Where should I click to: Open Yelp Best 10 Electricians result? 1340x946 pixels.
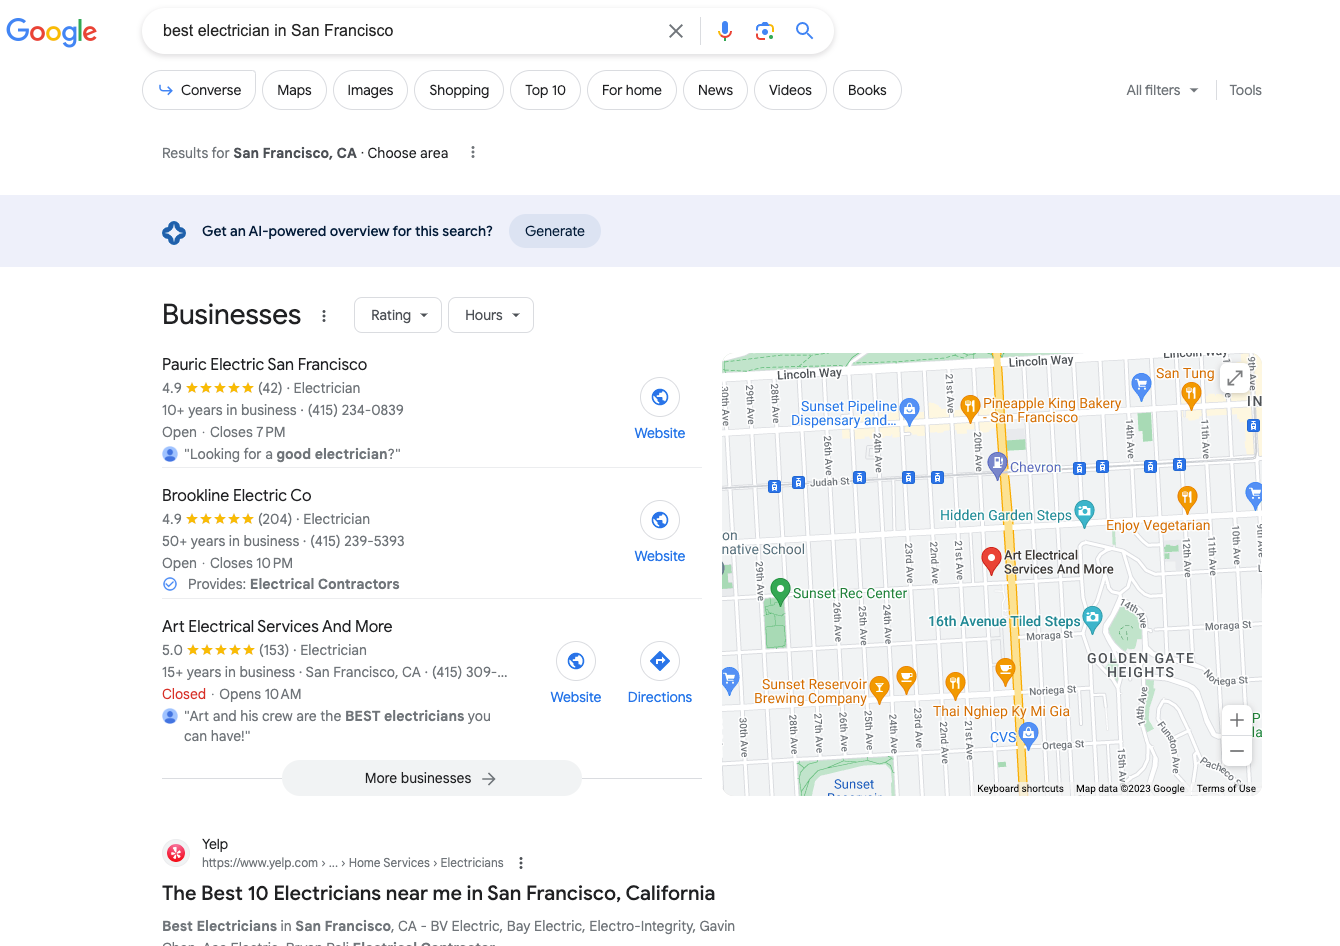click(x=438, y=893)
